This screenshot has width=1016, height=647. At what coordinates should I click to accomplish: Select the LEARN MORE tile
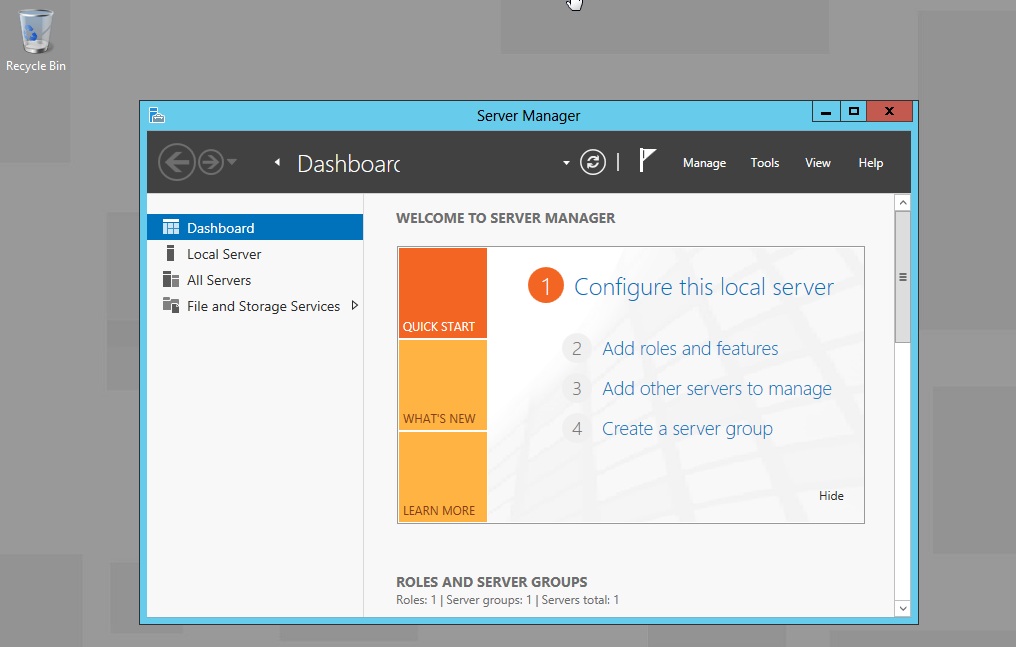(443, 477)
